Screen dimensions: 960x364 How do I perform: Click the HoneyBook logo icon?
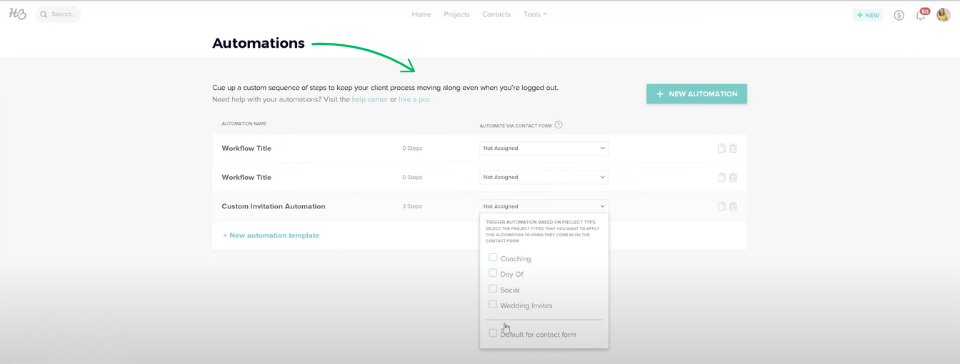point(18,14)
